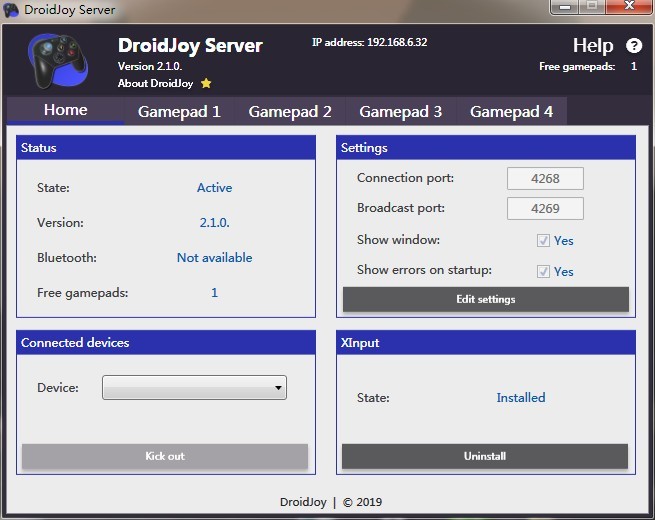This screenshot has height=520, width=655.
Task: Click the Help text link
Action: tap(592, 45)
